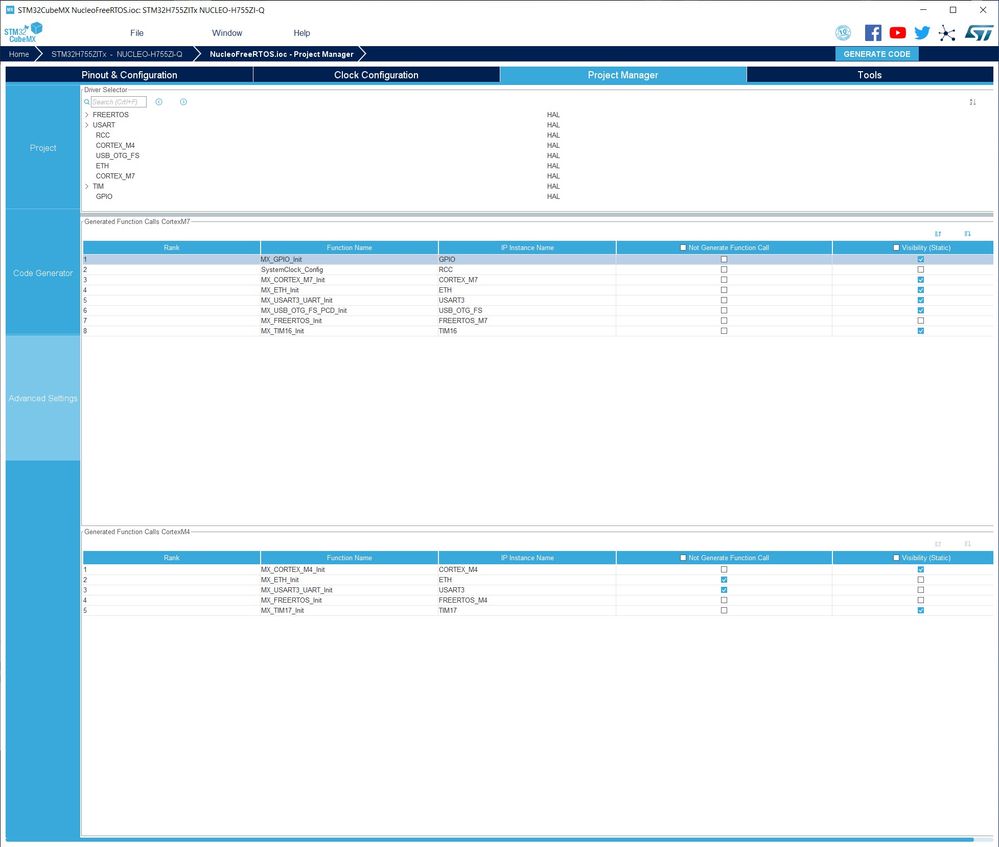999x847 pixels.
Task: Expand the TIM driver node
Action: point(87,186)
